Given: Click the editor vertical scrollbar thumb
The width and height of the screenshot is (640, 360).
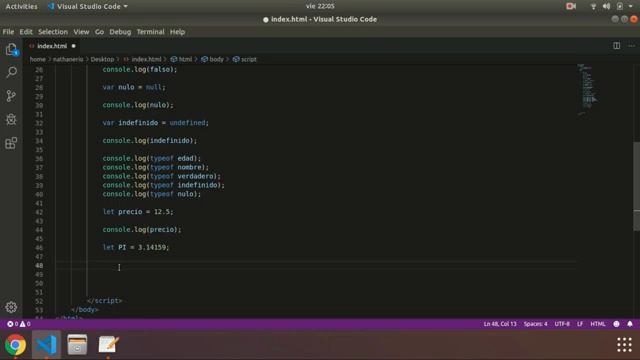Looking at the screenshot, I should [x=636, y=186].
